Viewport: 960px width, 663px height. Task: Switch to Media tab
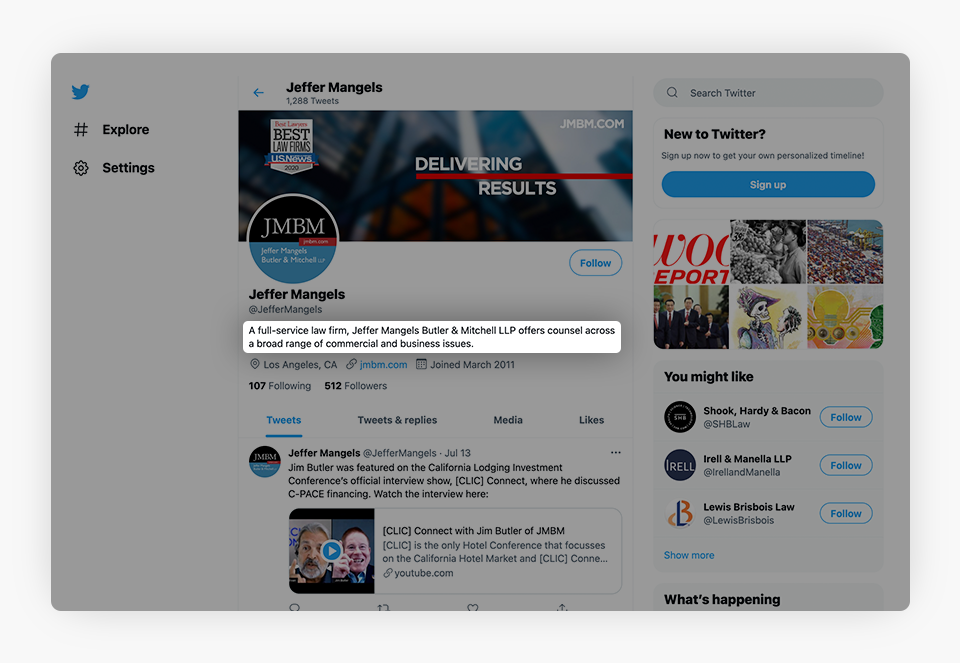[x=508, y=420]
